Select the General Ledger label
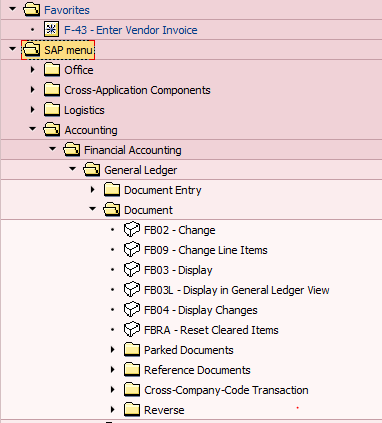382x423 pixels. (x=141, y=170)
